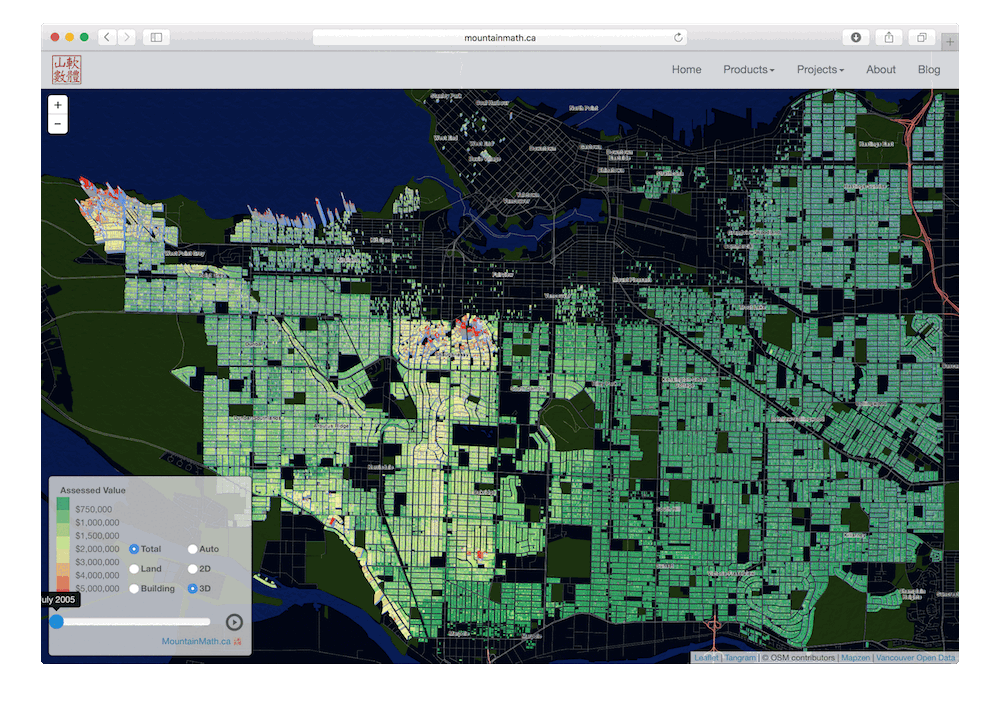Open the Safari share menu

[888, 37]
